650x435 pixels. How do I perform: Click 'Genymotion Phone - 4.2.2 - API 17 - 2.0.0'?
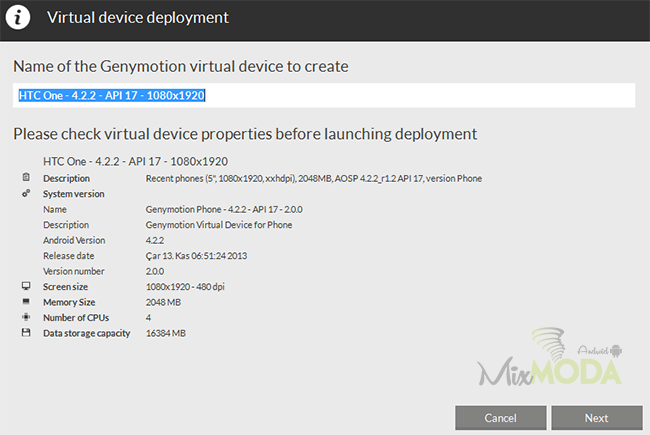click(224, 209)
